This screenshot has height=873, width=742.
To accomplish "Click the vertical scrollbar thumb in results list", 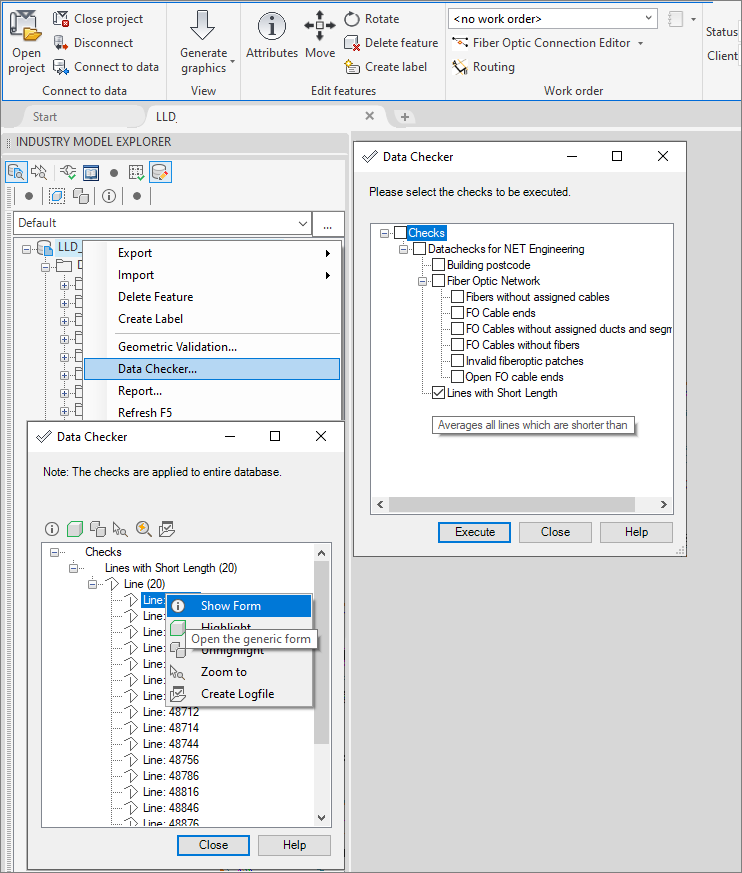I will (x=321, y=652).
